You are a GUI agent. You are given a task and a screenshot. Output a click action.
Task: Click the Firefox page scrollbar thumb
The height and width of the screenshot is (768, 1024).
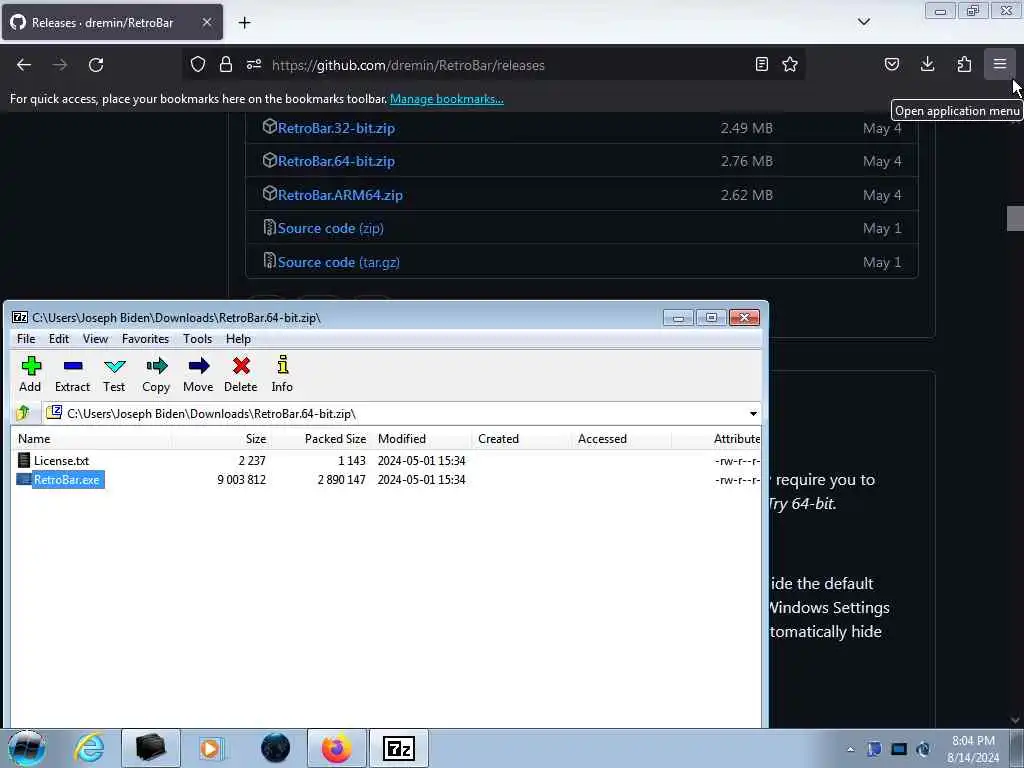(x=1015, y=218)
